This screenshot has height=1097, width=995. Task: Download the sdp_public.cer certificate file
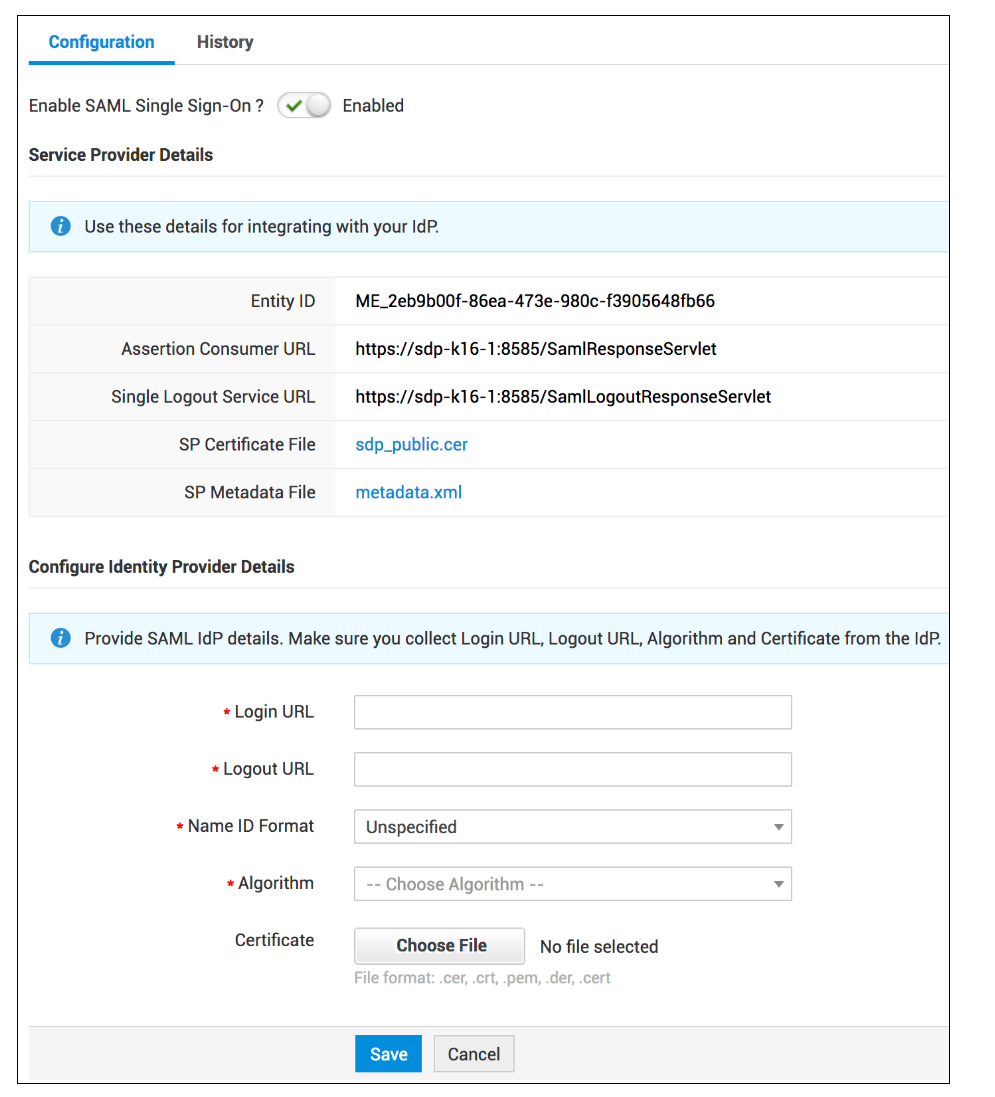pyautogui.click(x=411, y=445)
